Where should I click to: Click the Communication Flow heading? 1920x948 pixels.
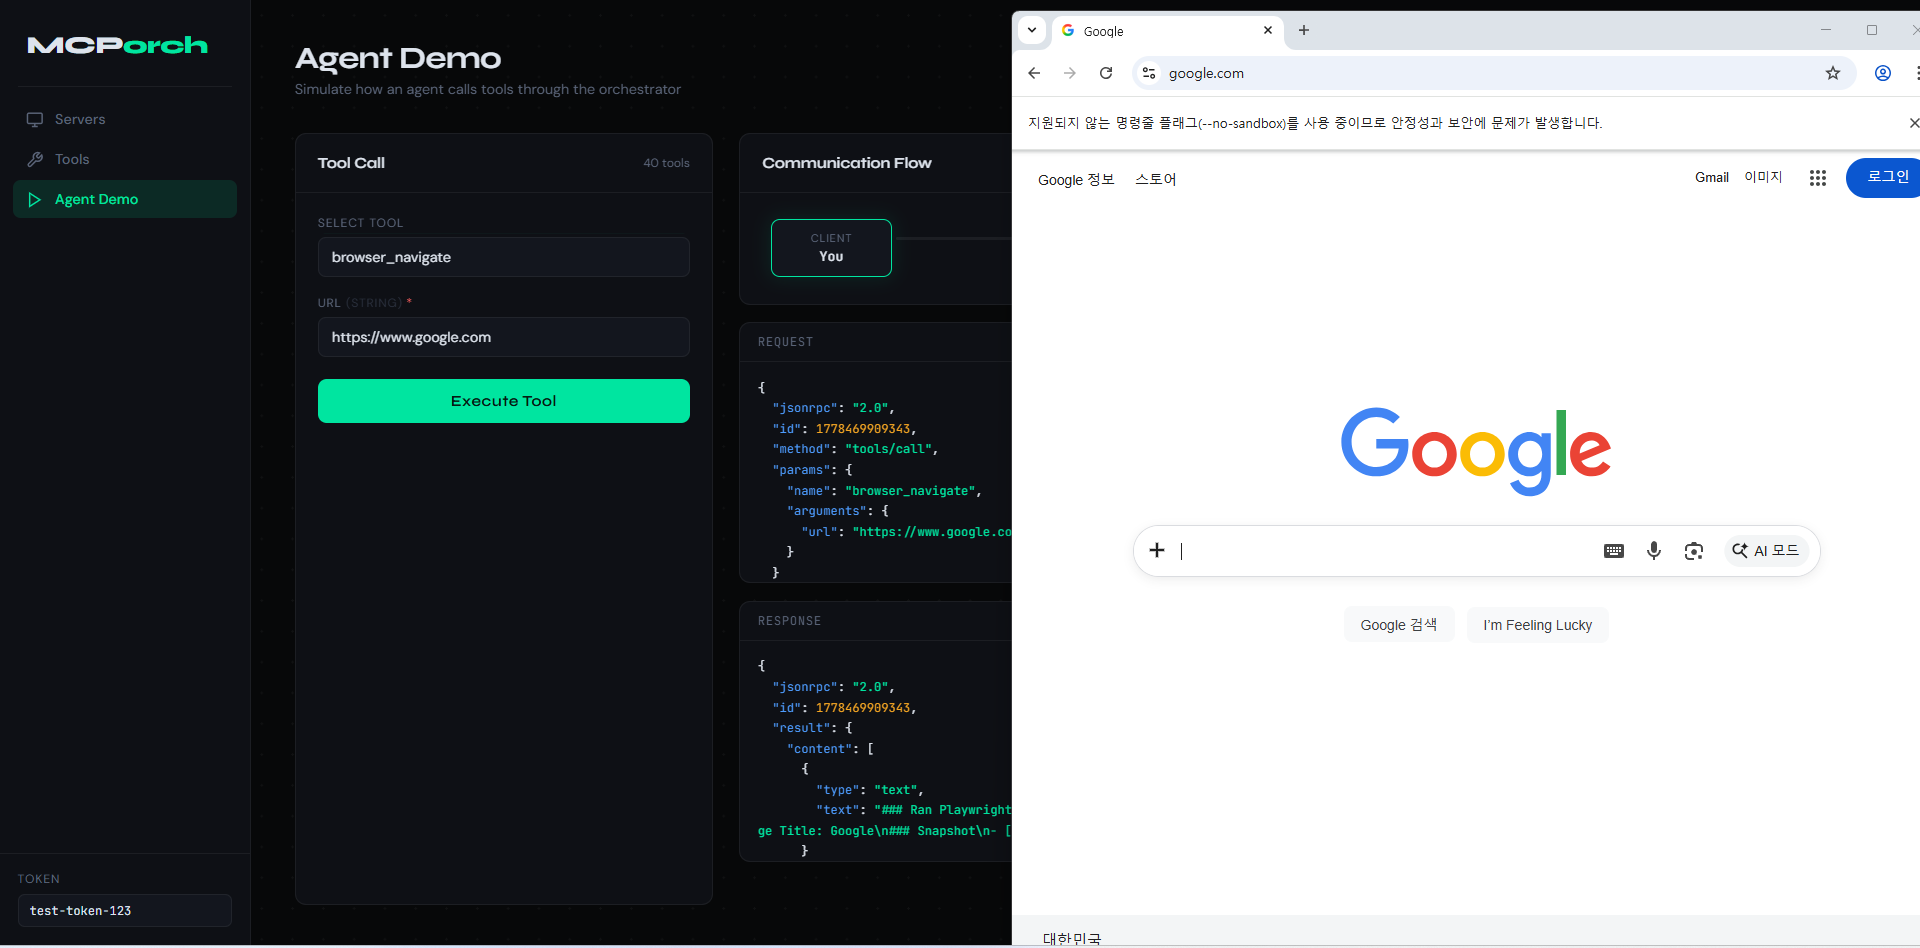click(x=847, y=163)
